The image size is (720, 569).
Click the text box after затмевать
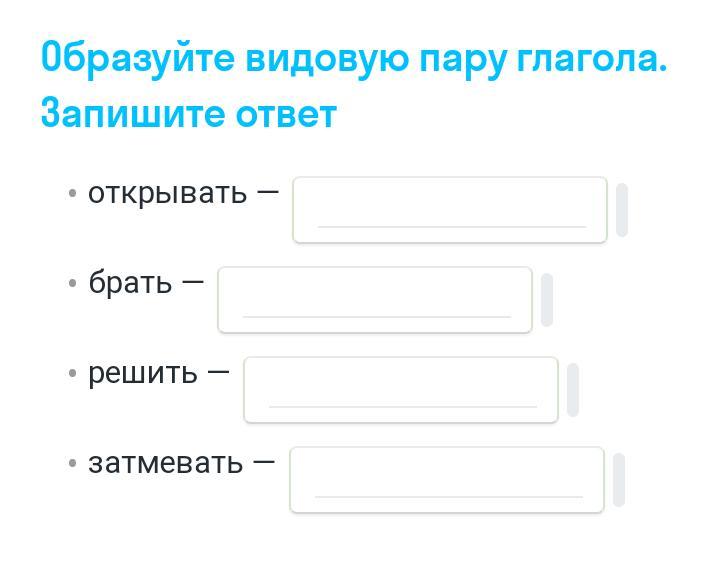click(x=447, y=480)
